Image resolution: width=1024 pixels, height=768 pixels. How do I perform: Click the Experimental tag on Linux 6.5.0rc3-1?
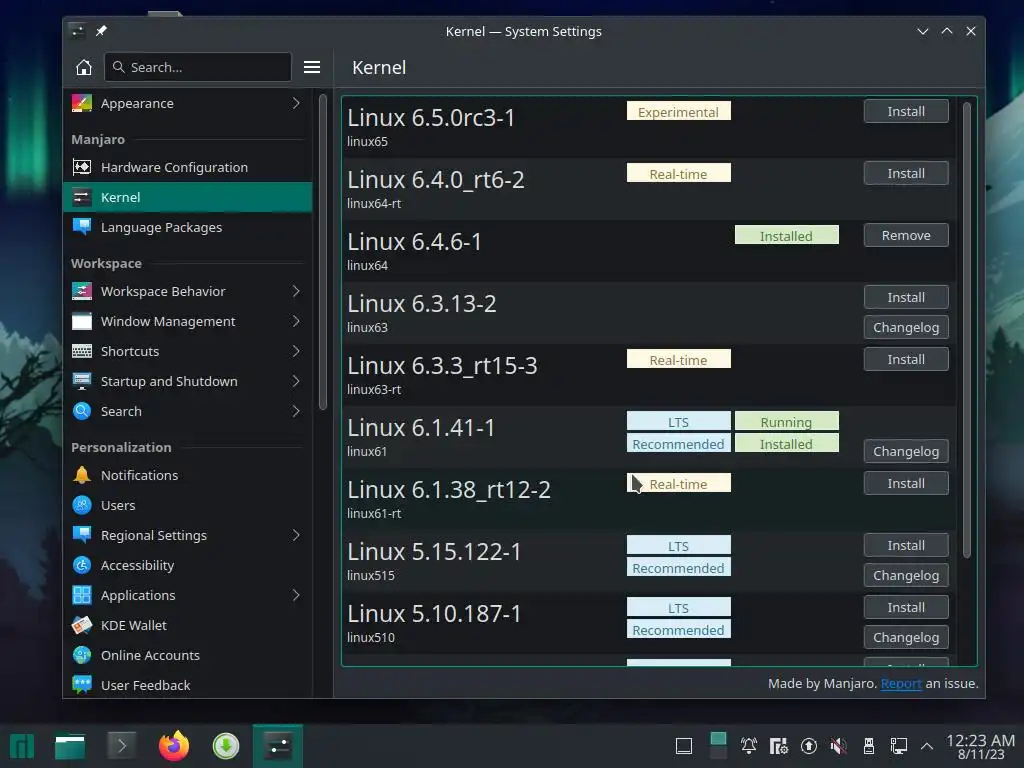(679, 112)
